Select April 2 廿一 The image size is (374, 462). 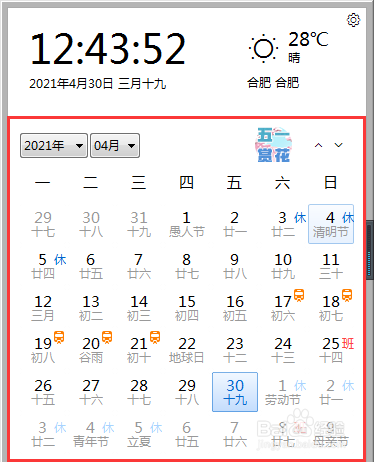[x=235, y=224]
